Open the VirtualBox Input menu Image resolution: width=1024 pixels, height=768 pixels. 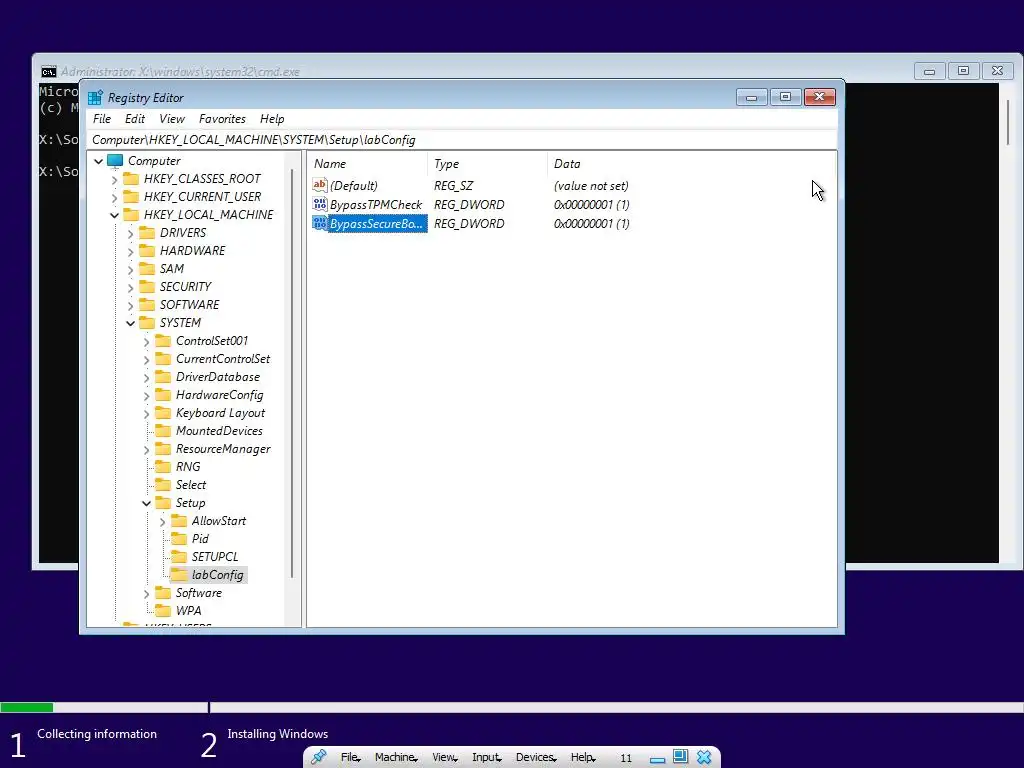(487, 757)
